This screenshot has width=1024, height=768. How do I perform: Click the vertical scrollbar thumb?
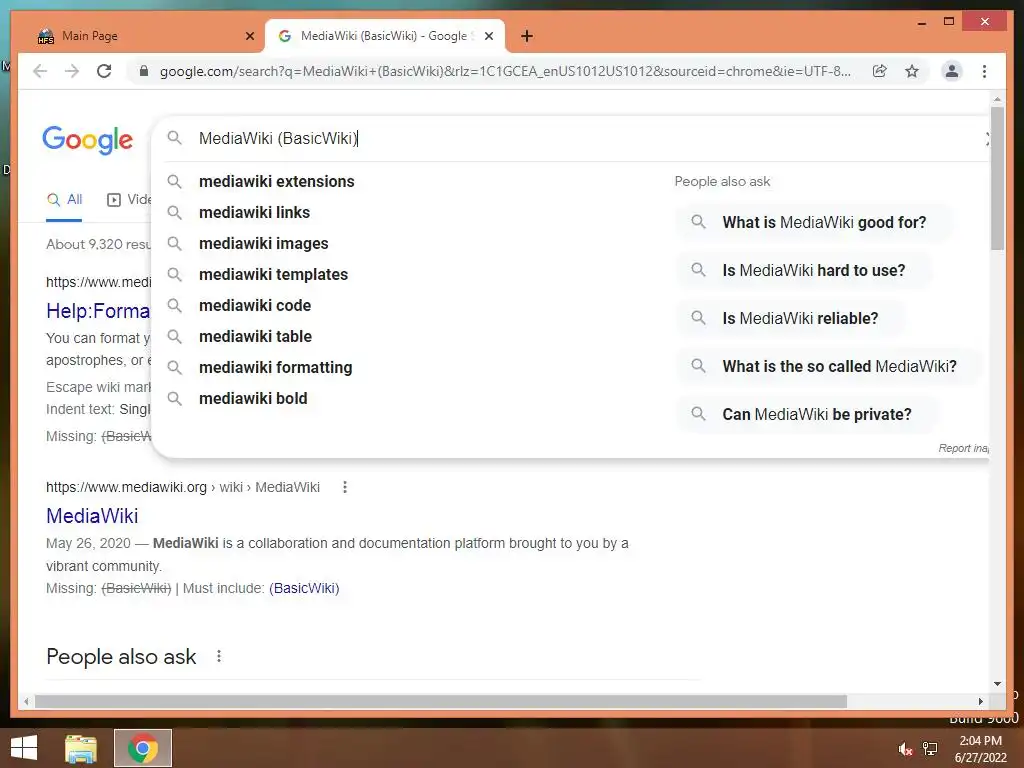tap(997, 178)
